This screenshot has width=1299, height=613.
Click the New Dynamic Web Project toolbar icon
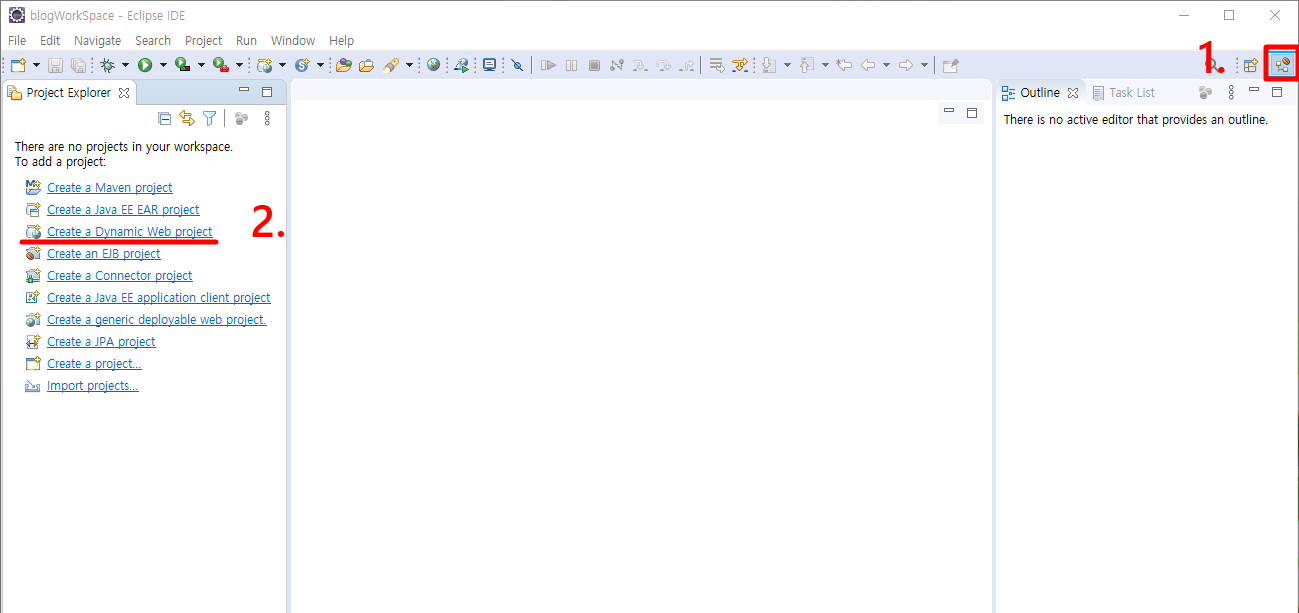[x=264, y=65]
